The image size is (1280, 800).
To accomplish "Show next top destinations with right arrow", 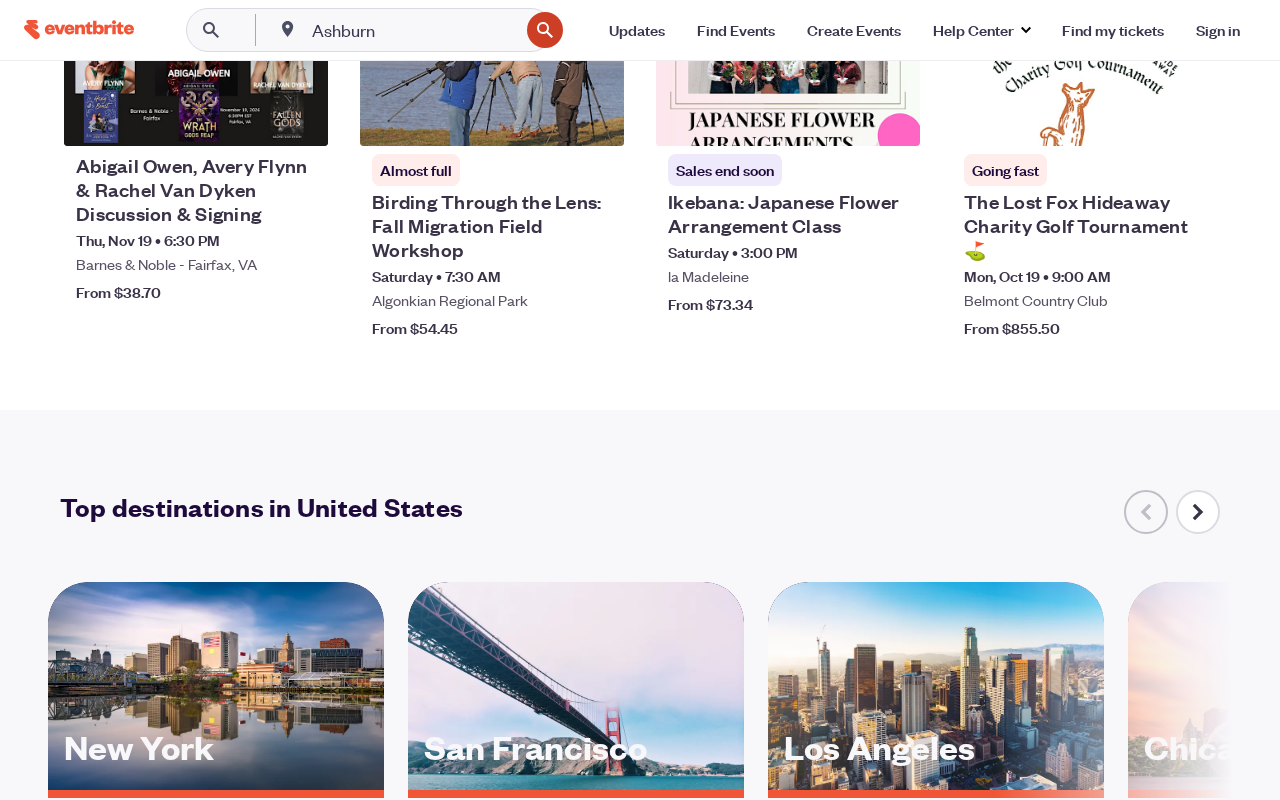I will point(1198,512).
